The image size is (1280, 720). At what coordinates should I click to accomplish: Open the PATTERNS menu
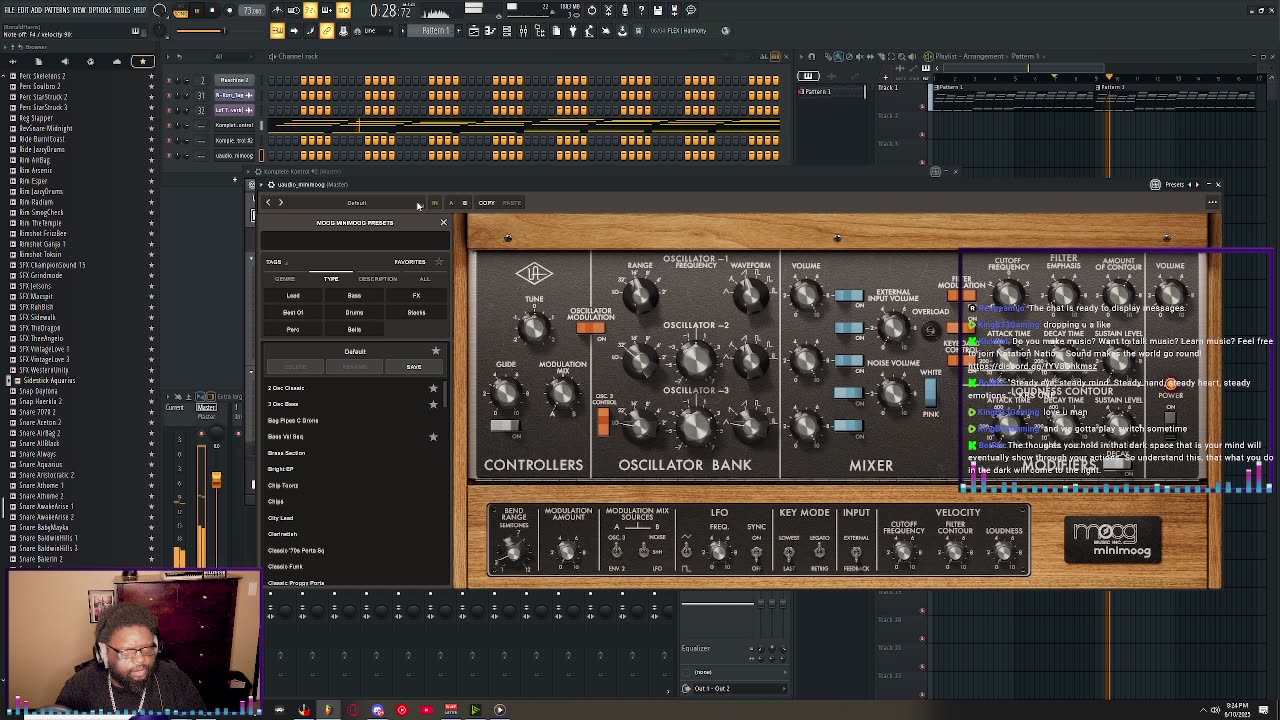tap(58, 10)
